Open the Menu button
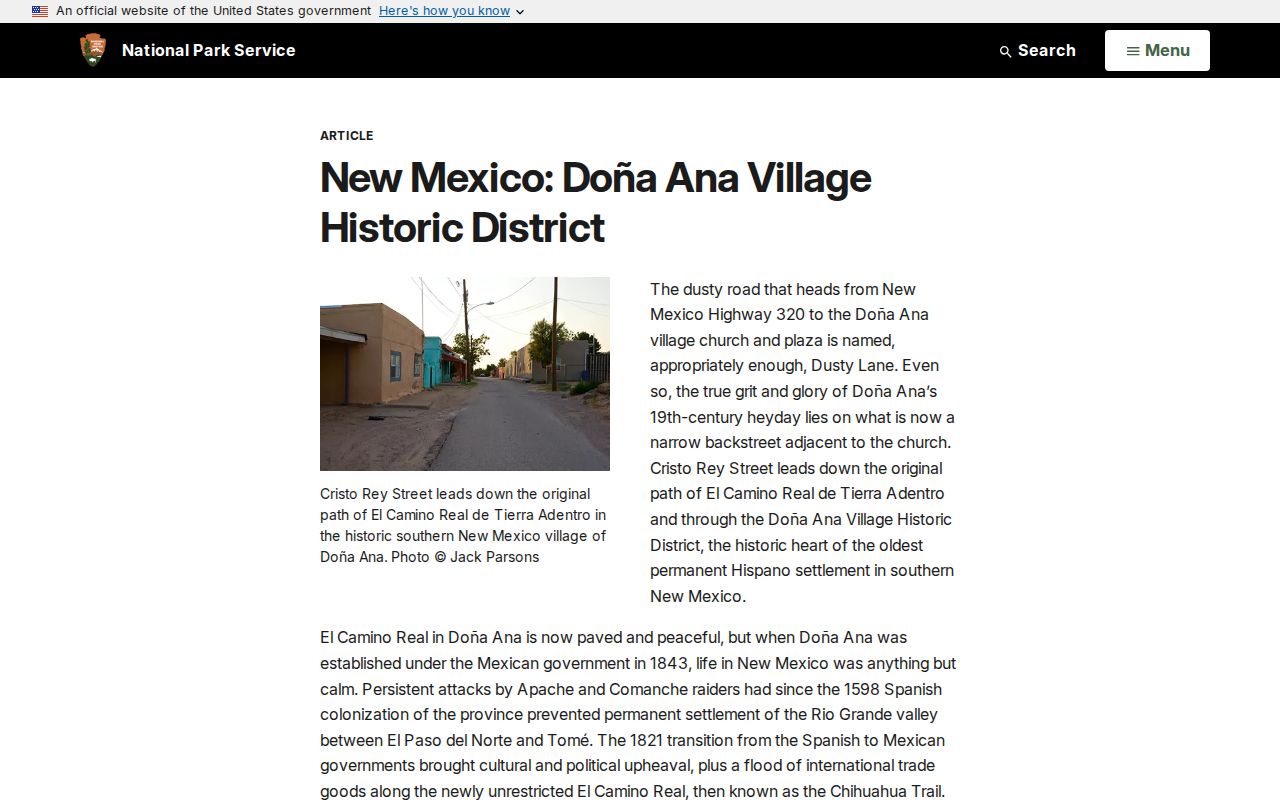Viewport: 1280px width, 800px height. pyautogui.click(x=1157, y=50)
